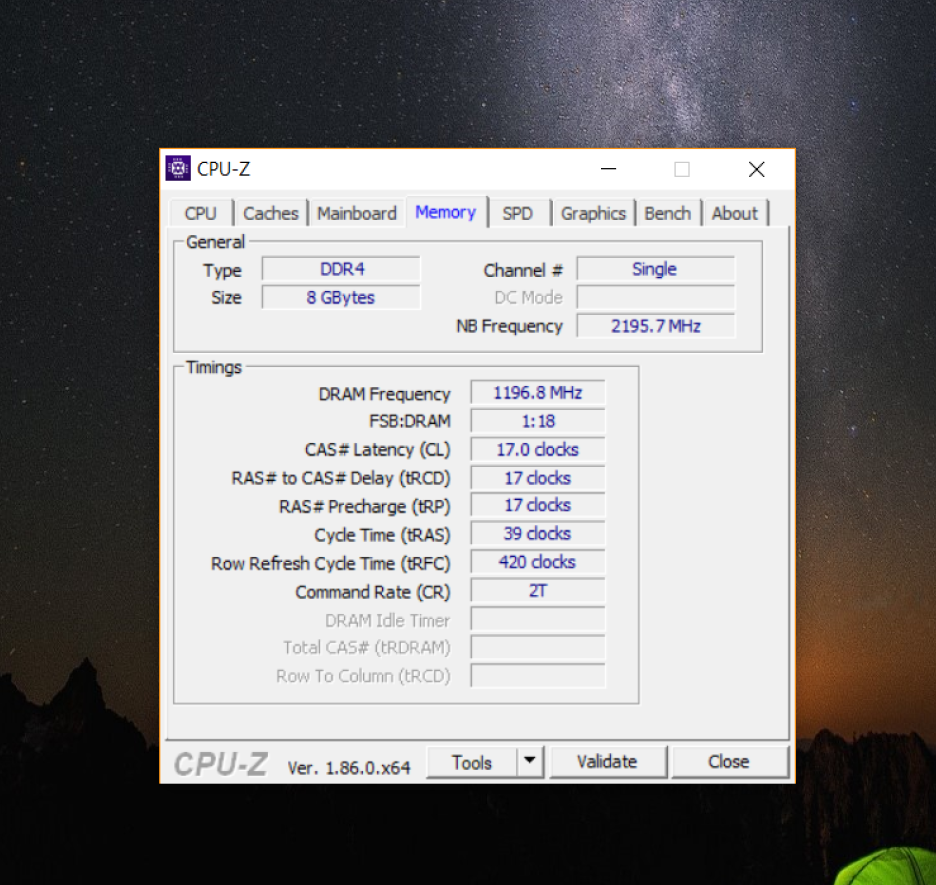Click the Channel # label
The height and width of the screenshot is (885, 936).
(x=523, y=270)
